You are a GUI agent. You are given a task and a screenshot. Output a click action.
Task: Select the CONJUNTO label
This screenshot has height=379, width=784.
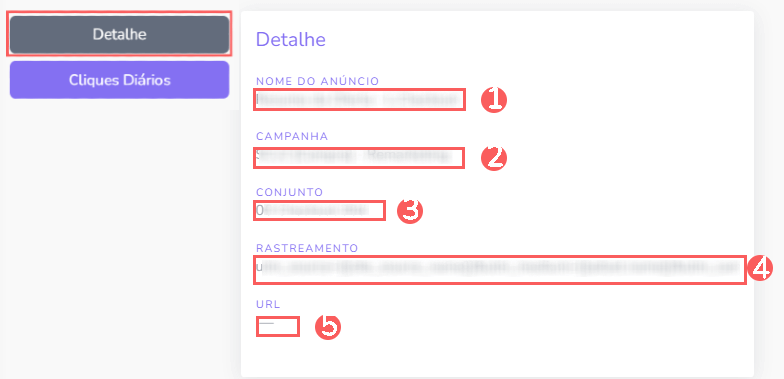(x=290, y=192)
